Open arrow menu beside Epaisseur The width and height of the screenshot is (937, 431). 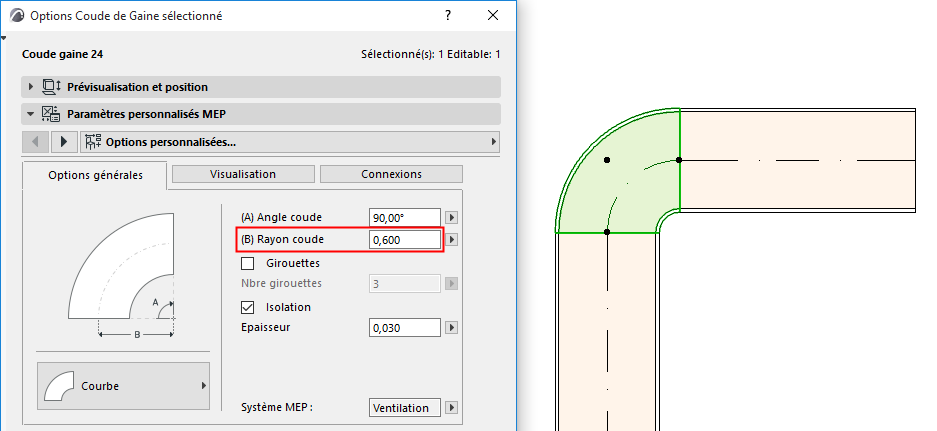452,328
